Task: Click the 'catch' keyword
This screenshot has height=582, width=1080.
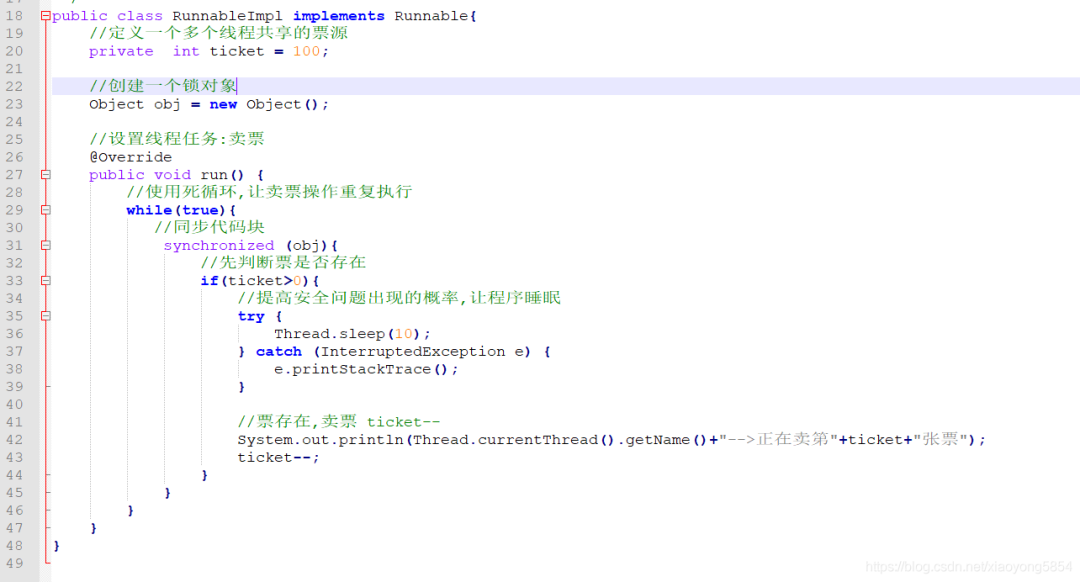Action: (x=279, y=352)
